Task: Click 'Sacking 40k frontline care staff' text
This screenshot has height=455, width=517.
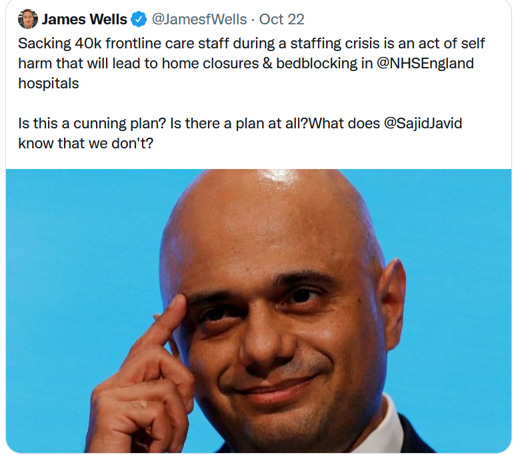Action: pos(123,43)
